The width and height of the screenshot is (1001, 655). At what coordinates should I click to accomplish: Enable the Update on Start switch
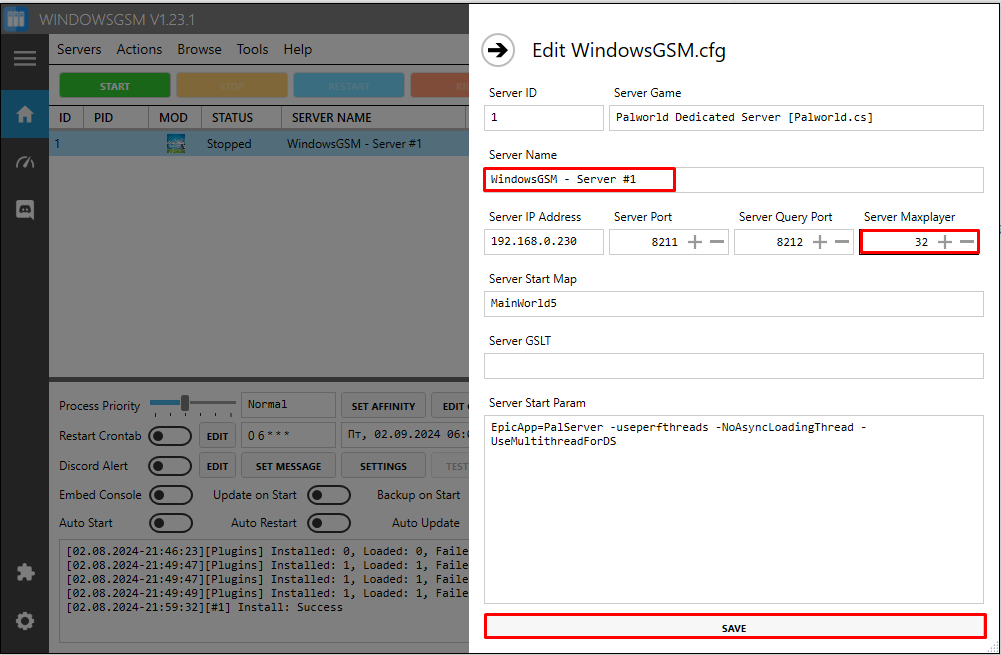pos(329,495)
